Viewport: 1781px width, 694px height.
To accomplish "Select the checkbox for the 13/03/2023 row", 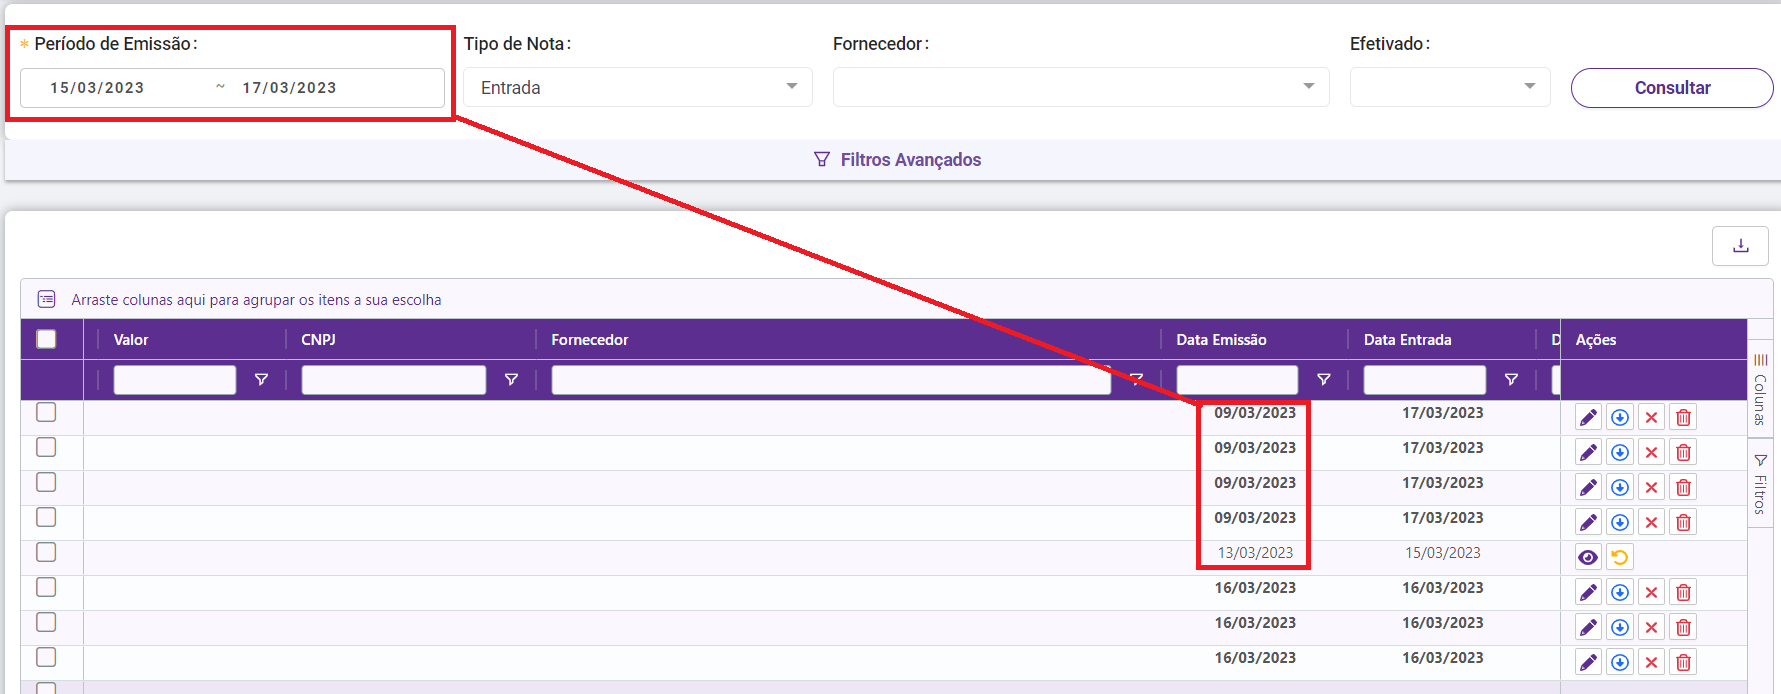I will click(46, 552).
